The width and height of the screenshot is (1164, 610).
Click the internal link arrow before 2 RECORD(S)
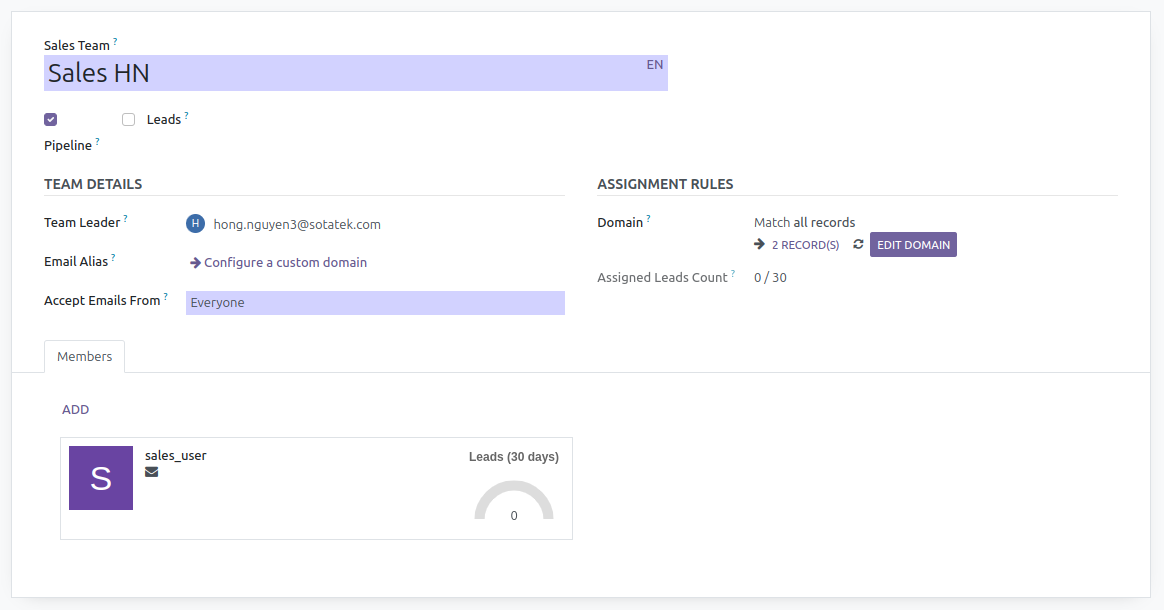tap(759, 244)
